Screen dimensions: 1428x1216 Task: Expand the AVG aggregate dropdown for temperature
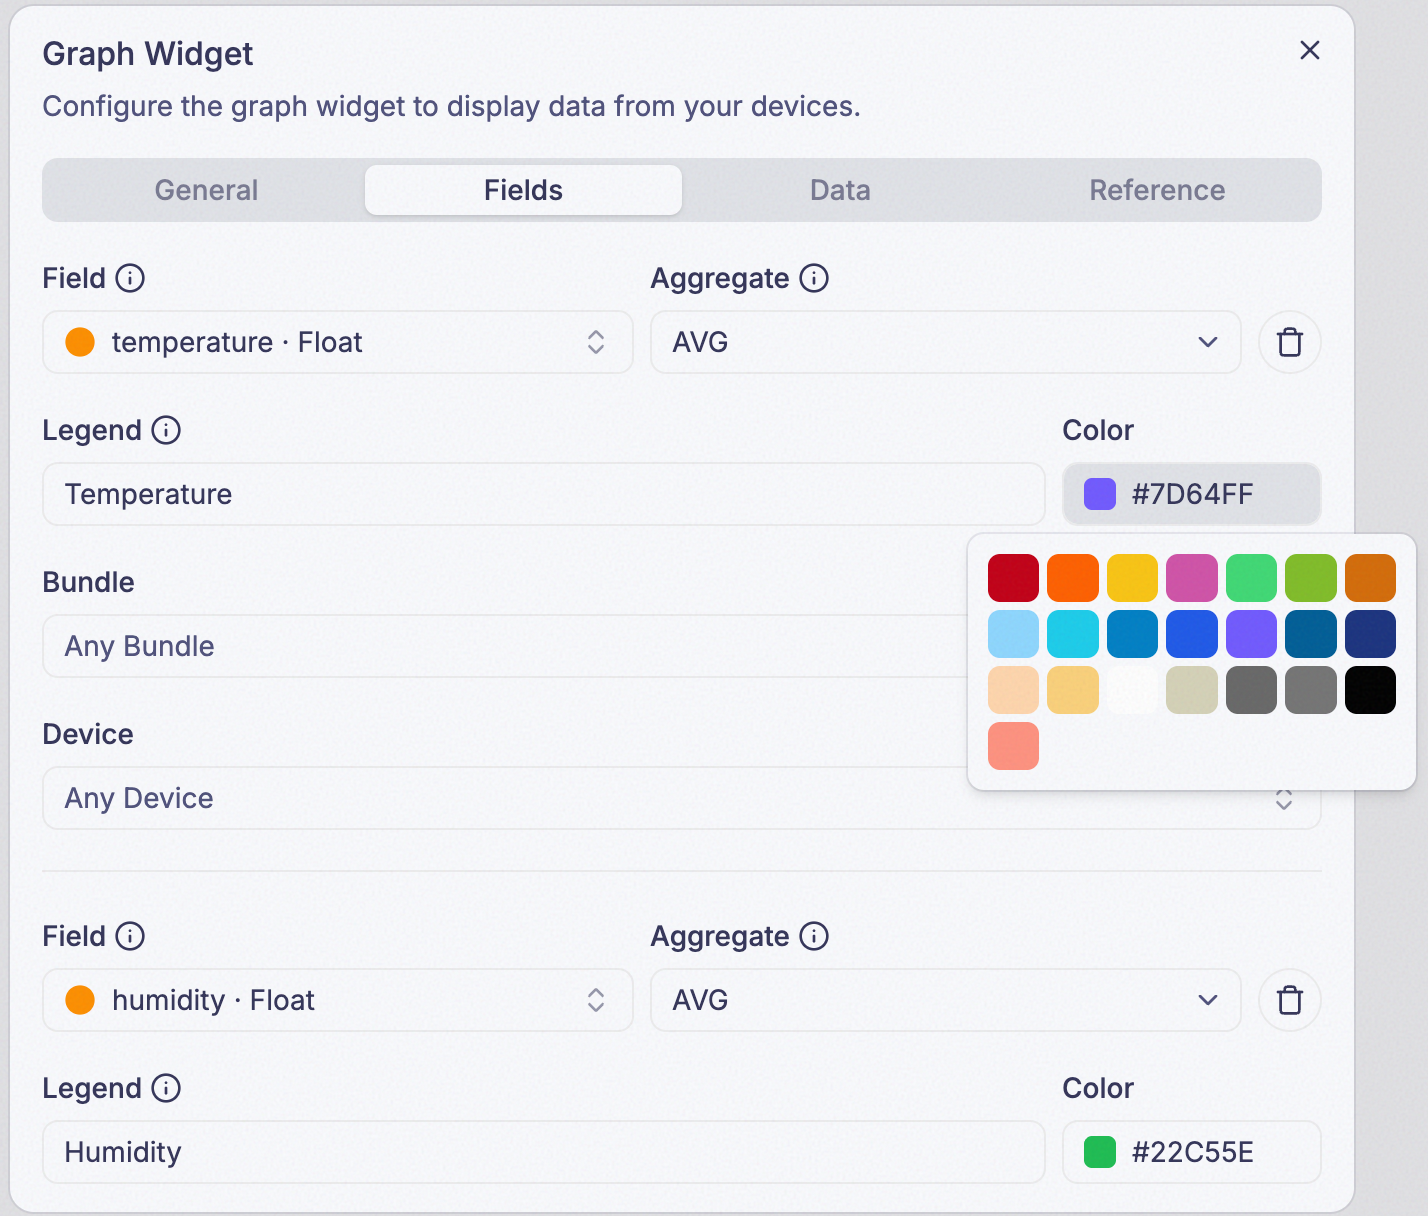(x=946, y=342)
